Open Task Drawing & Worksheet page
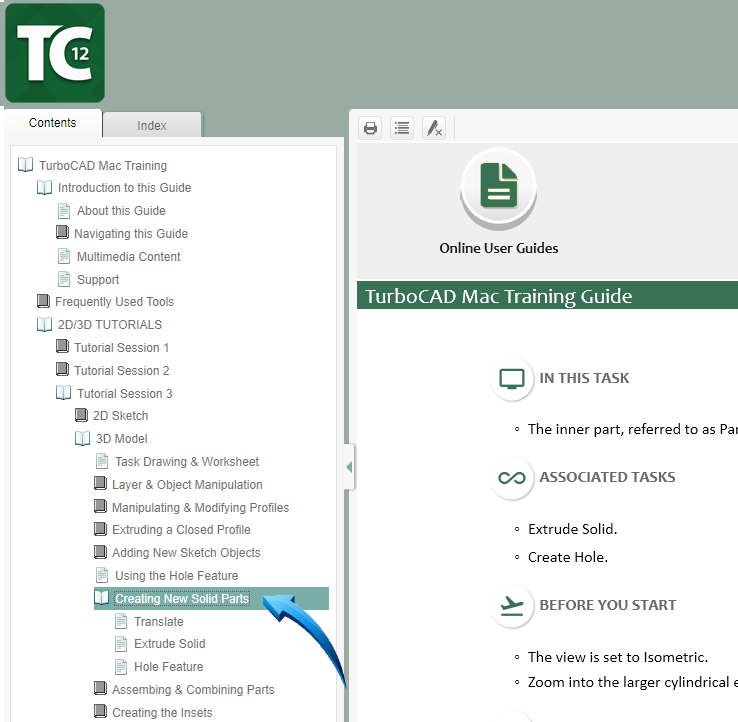Viewport: 738px width, 722px height. click(x=187, y=462)
